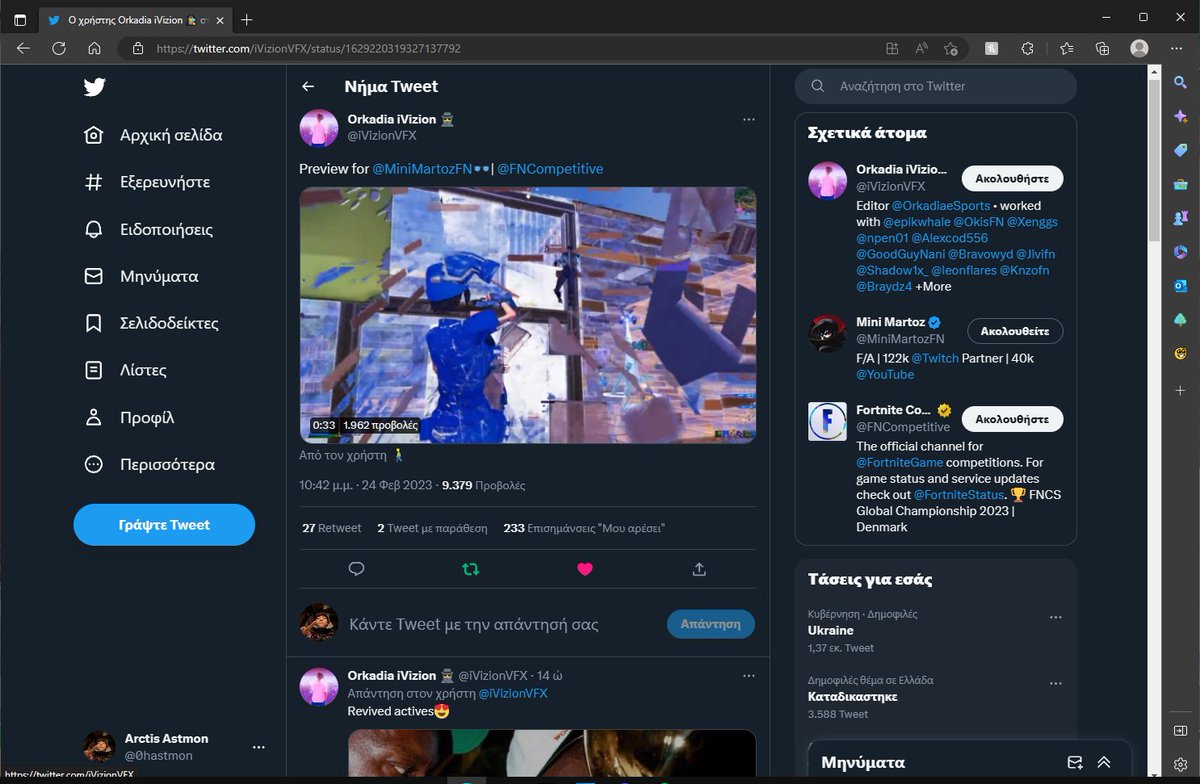Open browser profile avatar
This screenshot has height=784, width=1200.
tap(1139, 48)
